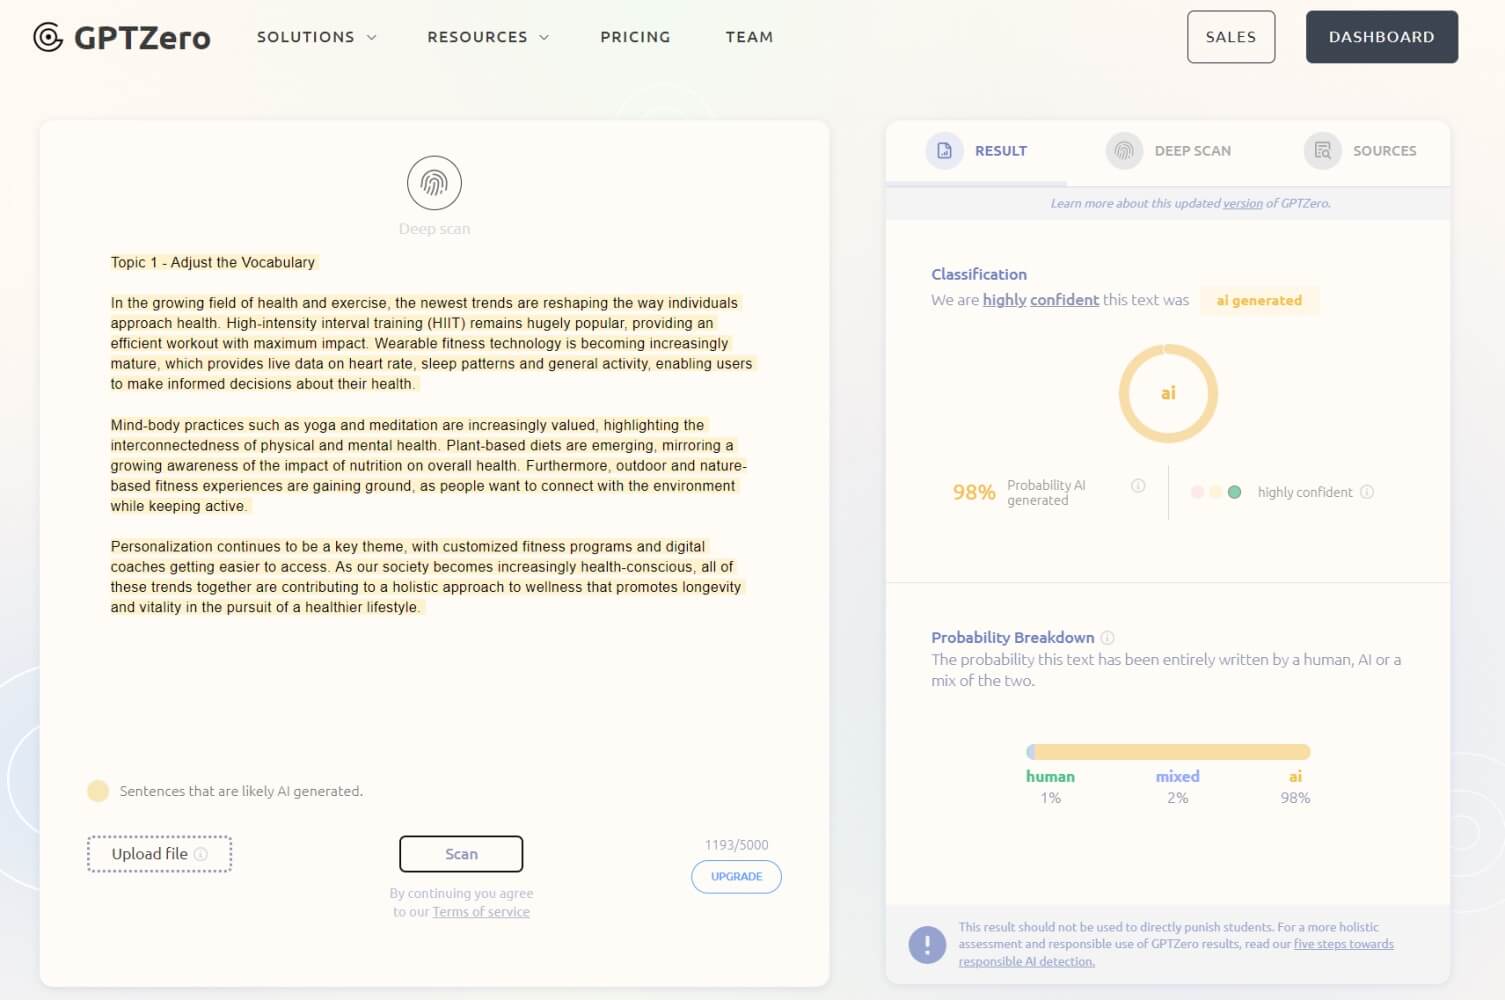This screenshot has width=1505, height=1000.
Task: Click the Result tab document icon
Action: [x=944, y=151]
